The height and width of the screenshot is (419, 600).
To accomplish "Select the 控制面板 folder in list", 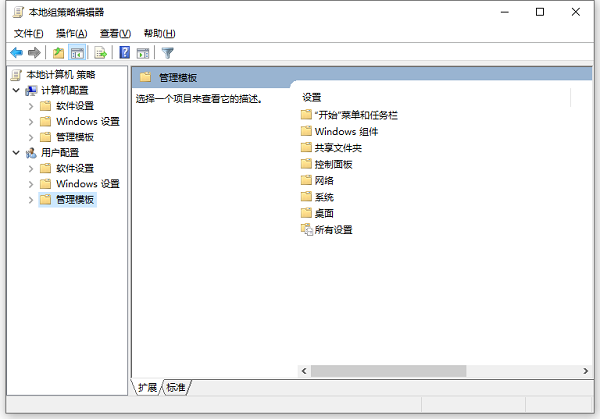I will (333, 164).
